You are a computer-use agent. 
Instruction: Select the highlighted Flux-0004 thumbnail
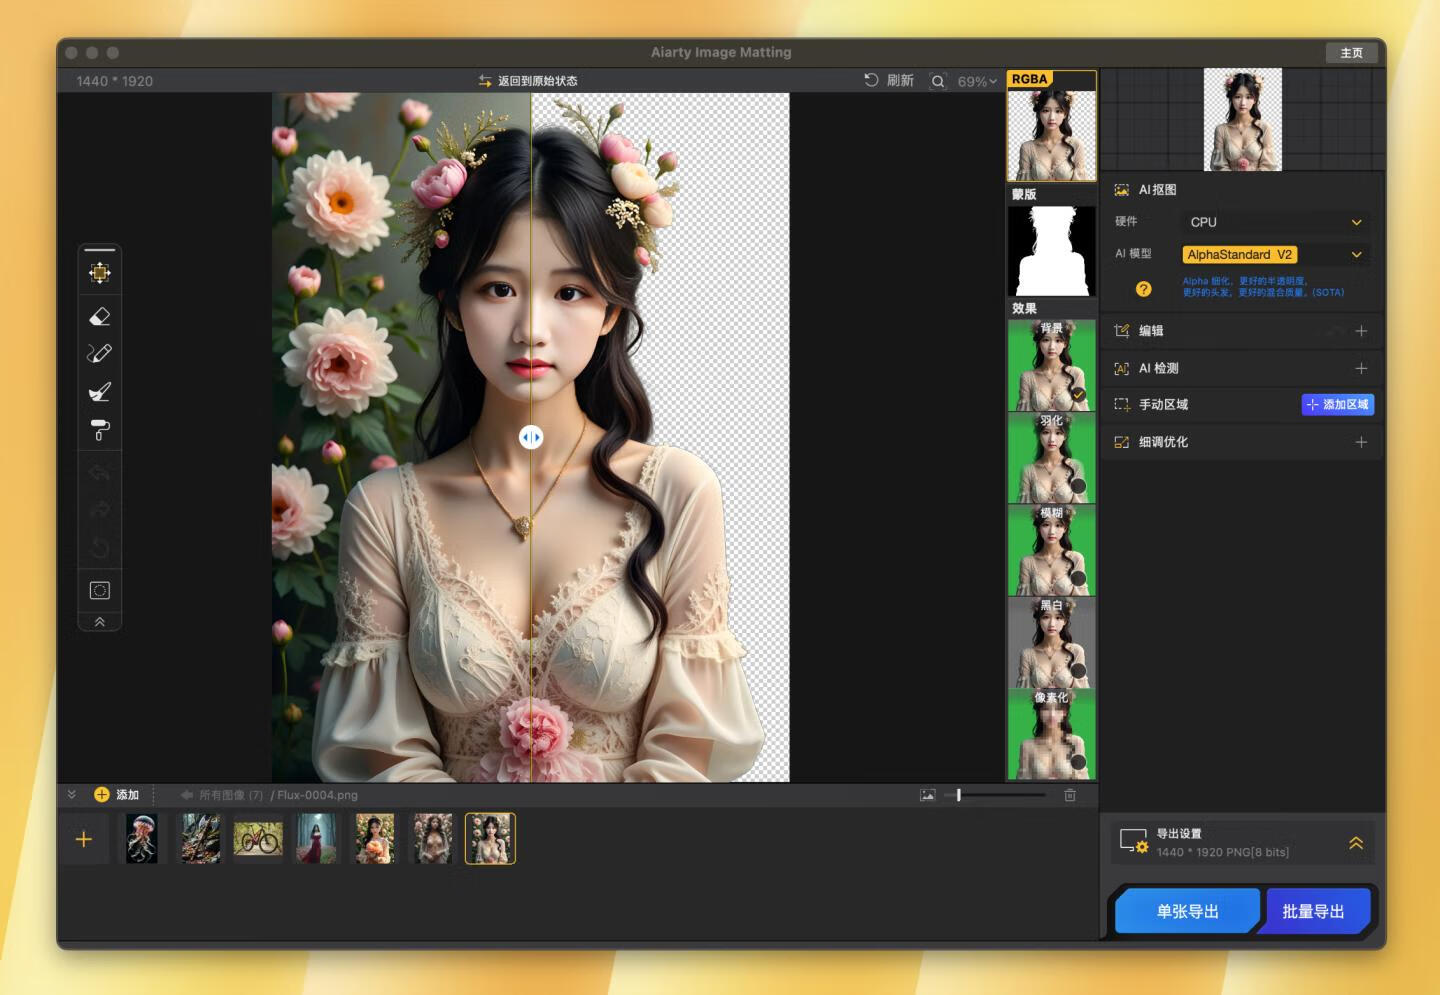(490, 838)
